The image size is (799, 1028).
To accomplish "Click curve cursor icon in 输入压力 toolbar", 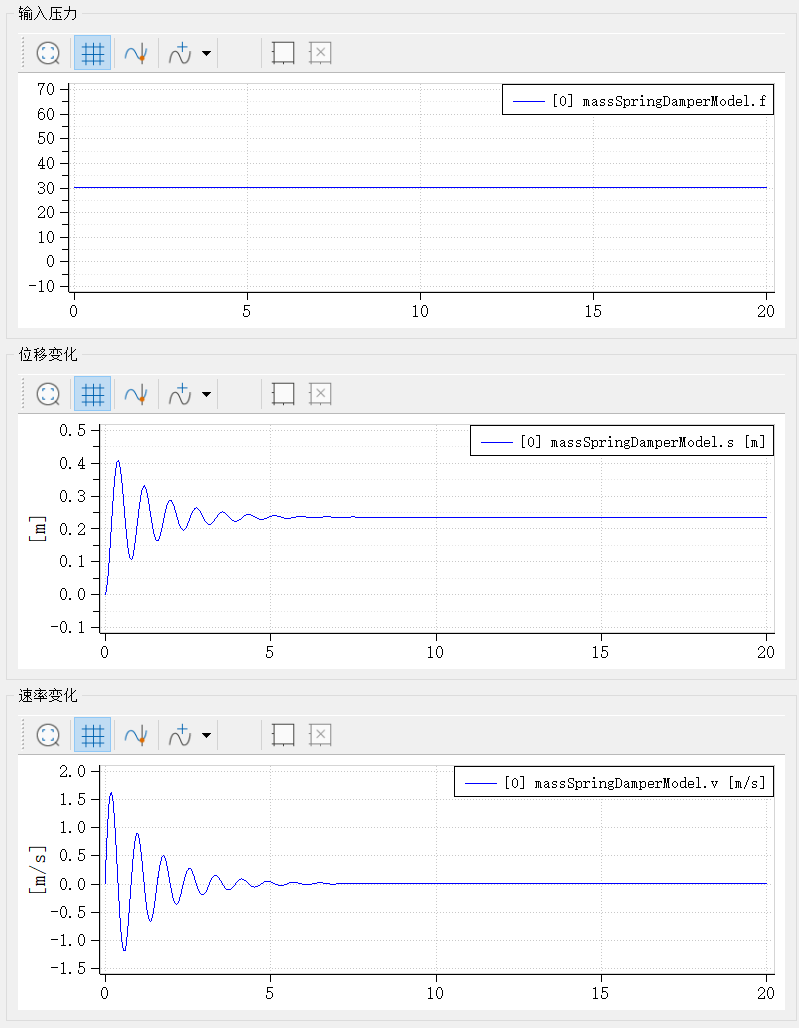I will [x=136, y=53].
